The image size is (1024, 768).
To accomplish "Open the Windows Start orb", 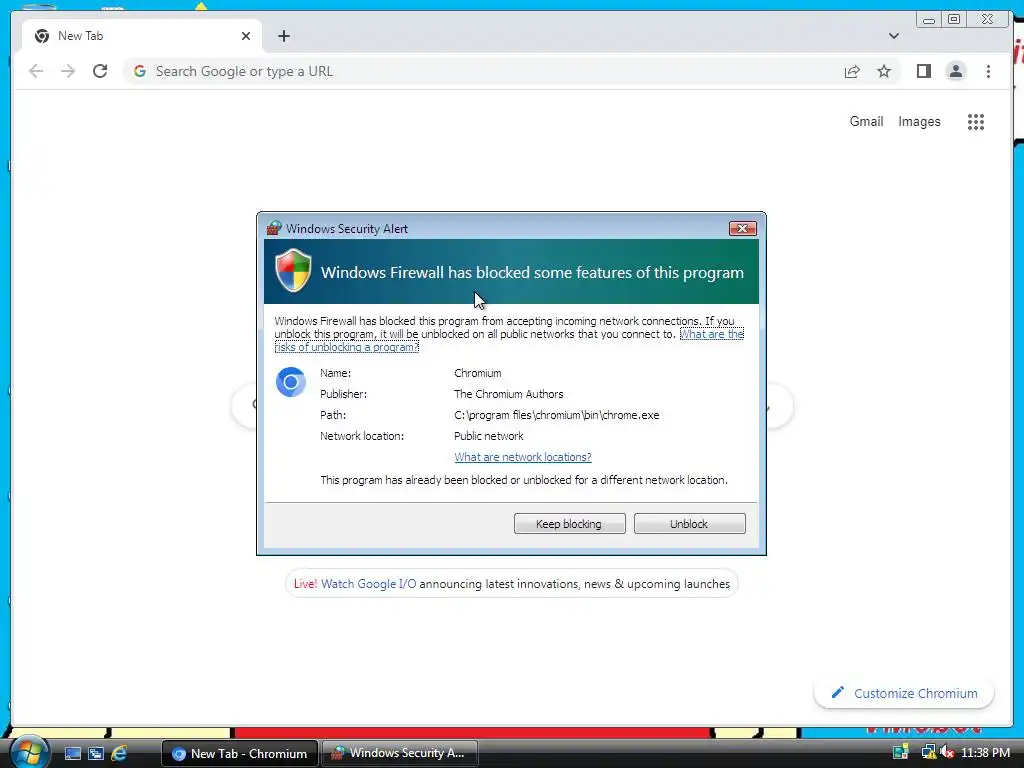I will coord(28,752).
